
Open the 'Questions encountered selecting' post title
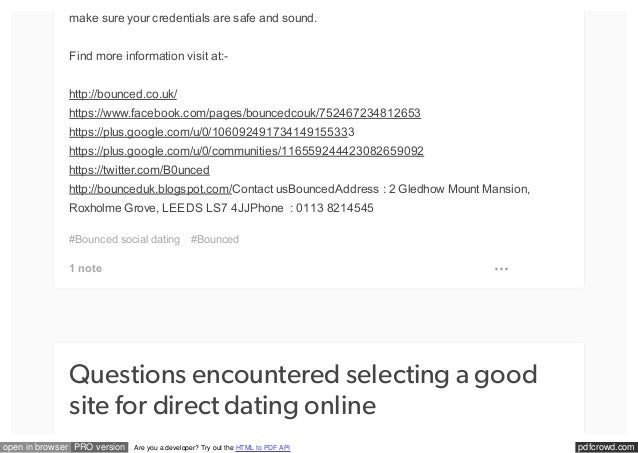(x=303, y=390)
